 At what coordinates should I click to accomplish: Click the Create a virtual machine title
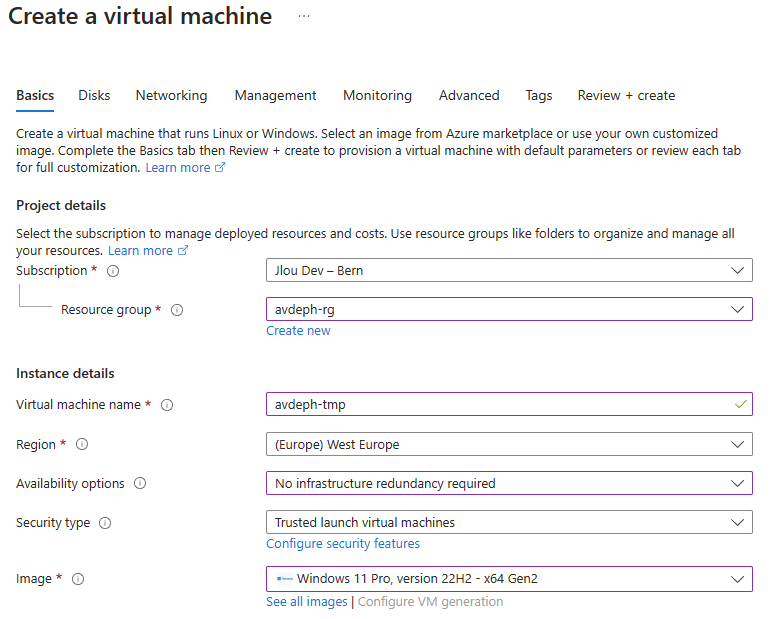(x=140, y=16)
